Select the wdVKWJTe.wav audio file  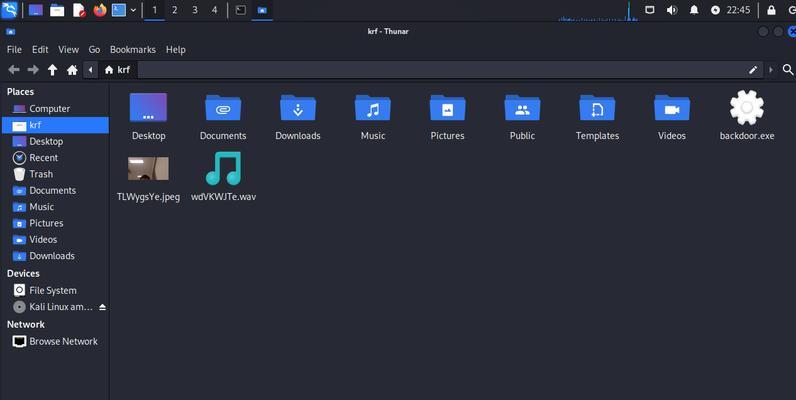click(223, 169)
